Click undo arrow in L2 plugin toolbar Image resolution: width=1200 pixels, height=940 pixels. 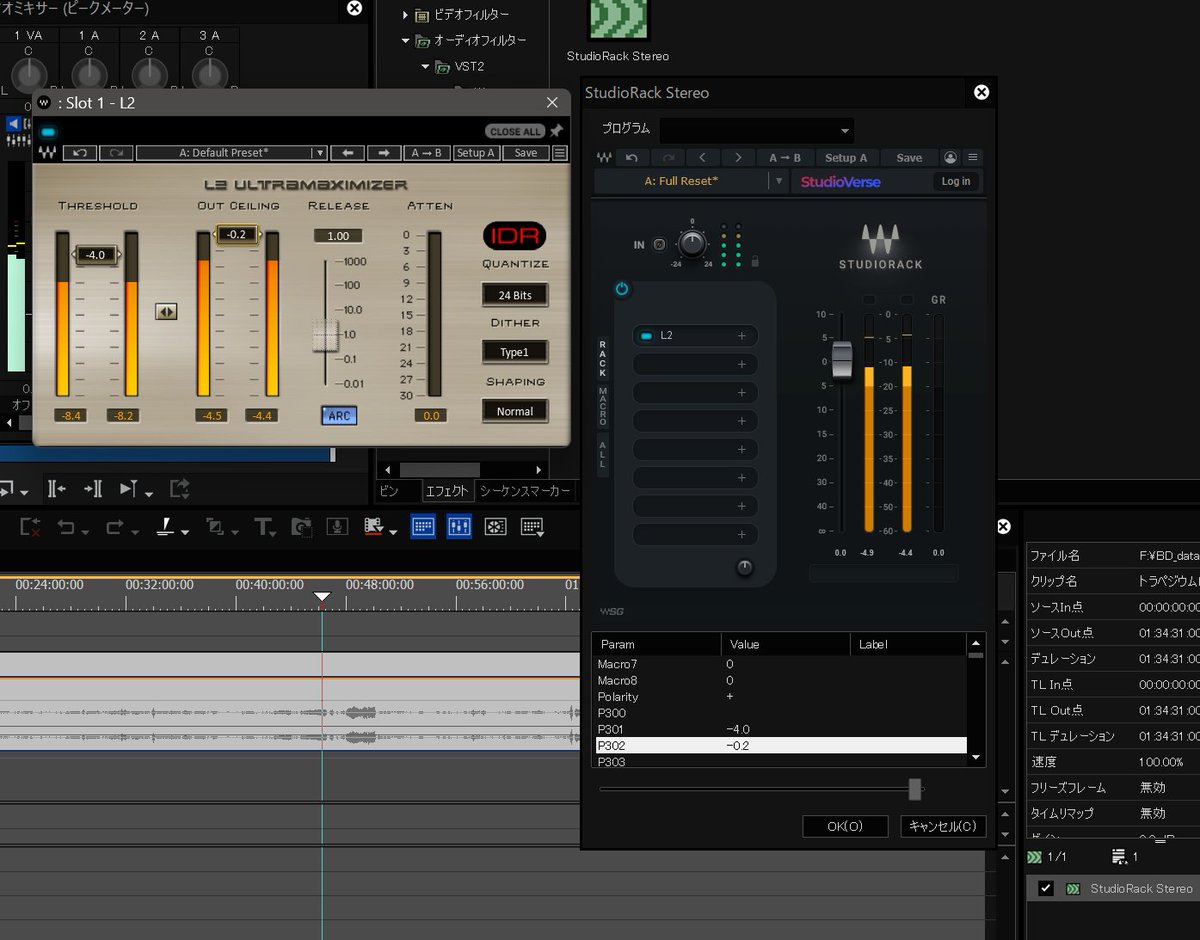coord(79,153)
